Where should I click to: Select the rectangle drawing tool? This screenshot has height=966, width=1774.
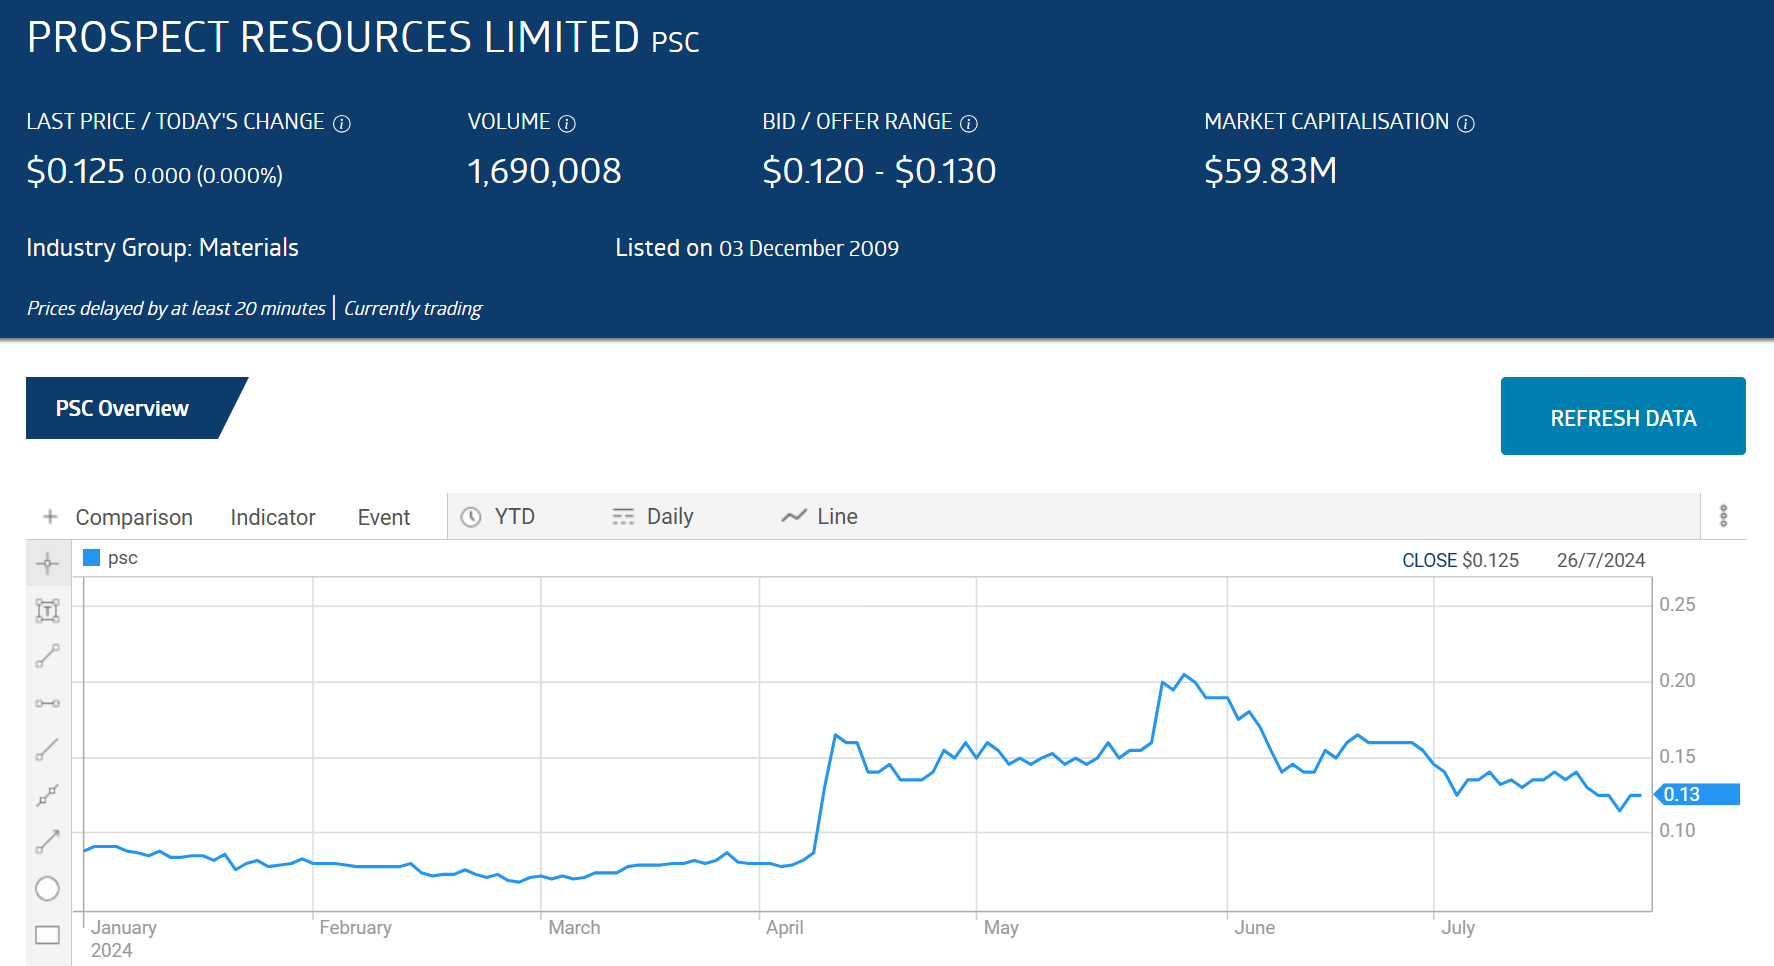[x=47, y=935]
